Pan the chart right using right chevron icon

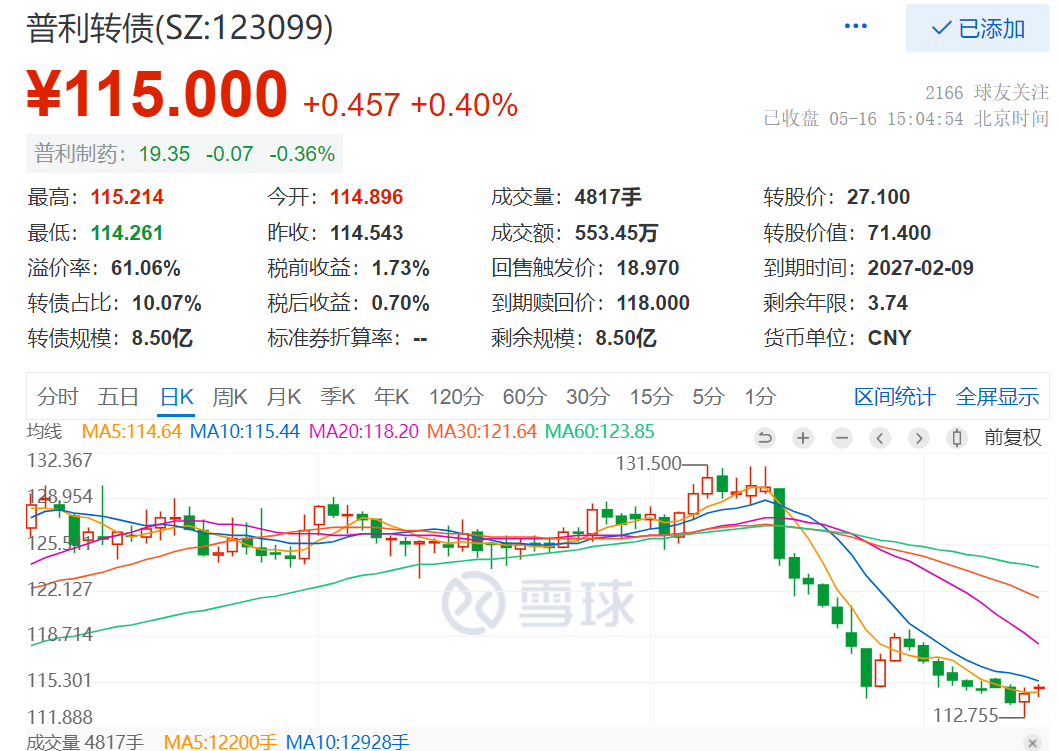pos(918,438)
